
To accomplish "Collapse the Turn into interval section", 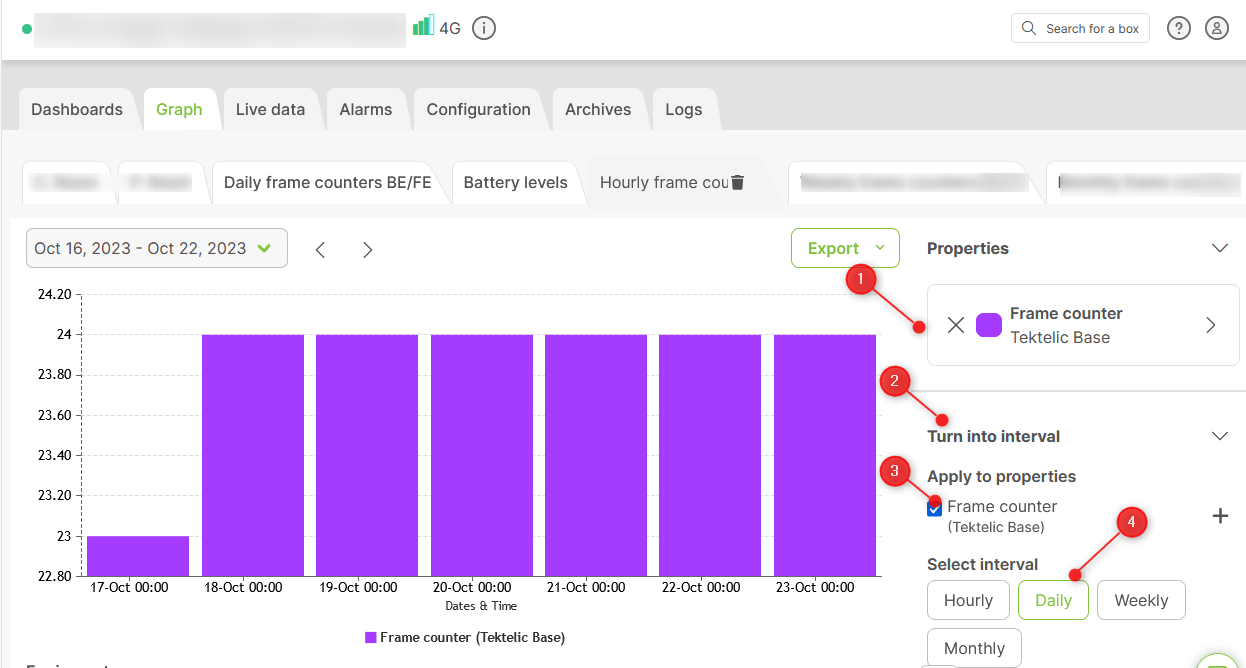I will [x=1219, y=436].
